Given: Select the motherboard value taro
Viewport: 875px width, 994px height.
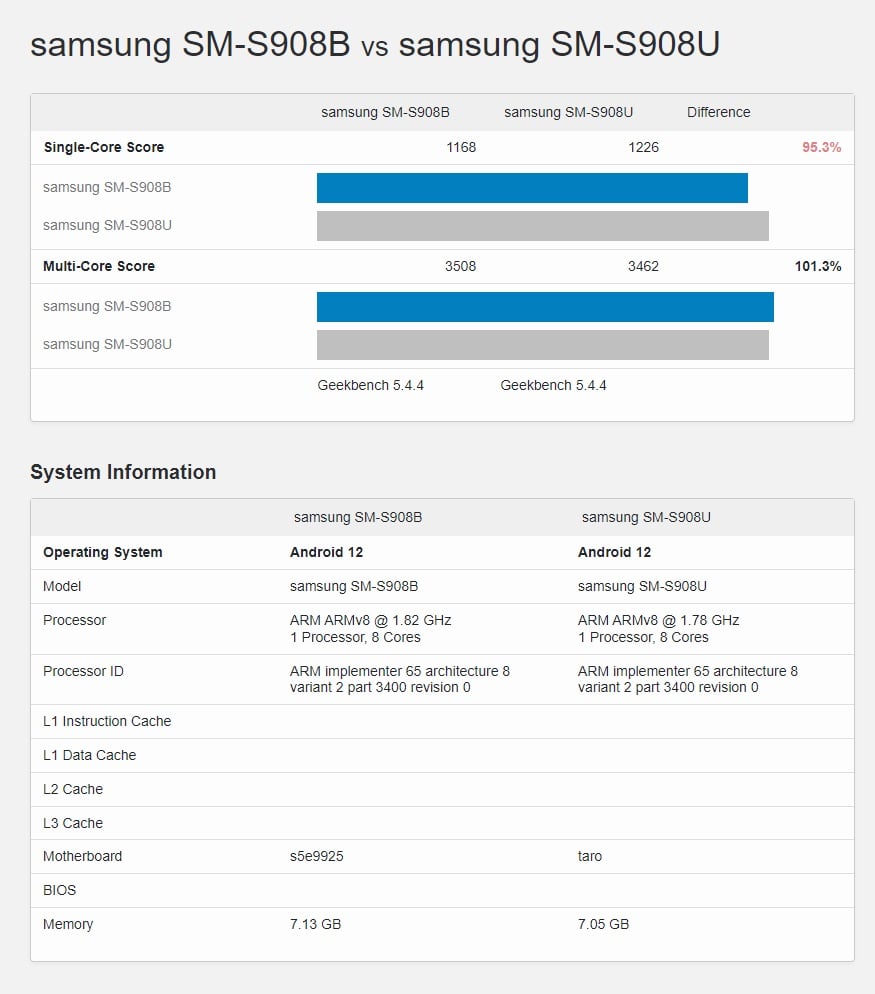Looking at the screenshot, I should [590, 856].
